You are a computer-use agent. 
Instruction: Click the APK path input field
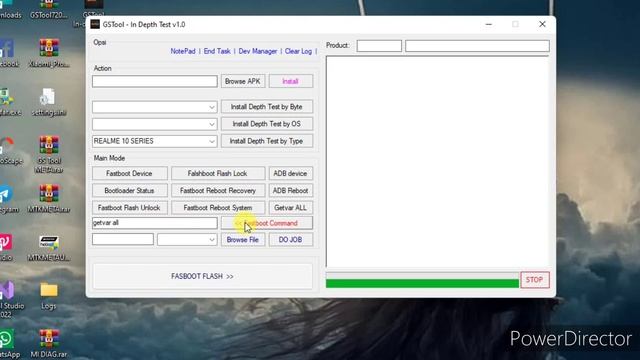pos(155,81)
